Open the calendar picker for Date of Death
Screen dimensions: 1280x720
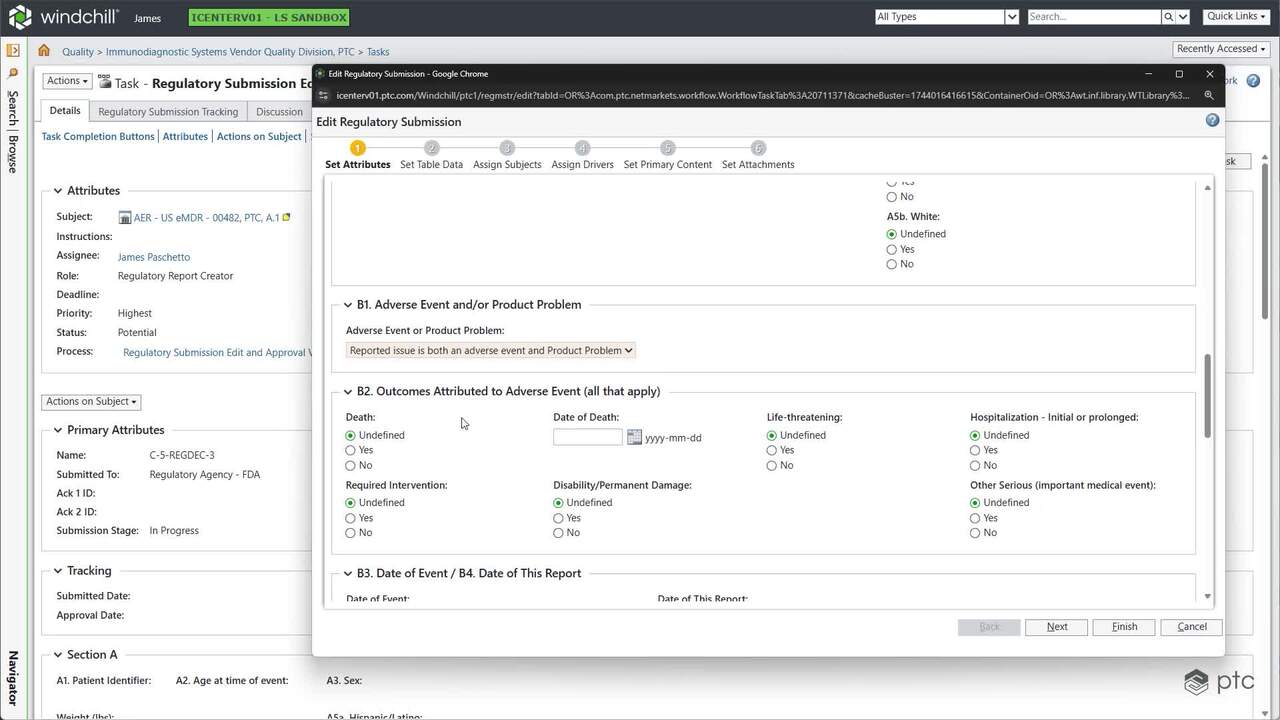[634, 437]
